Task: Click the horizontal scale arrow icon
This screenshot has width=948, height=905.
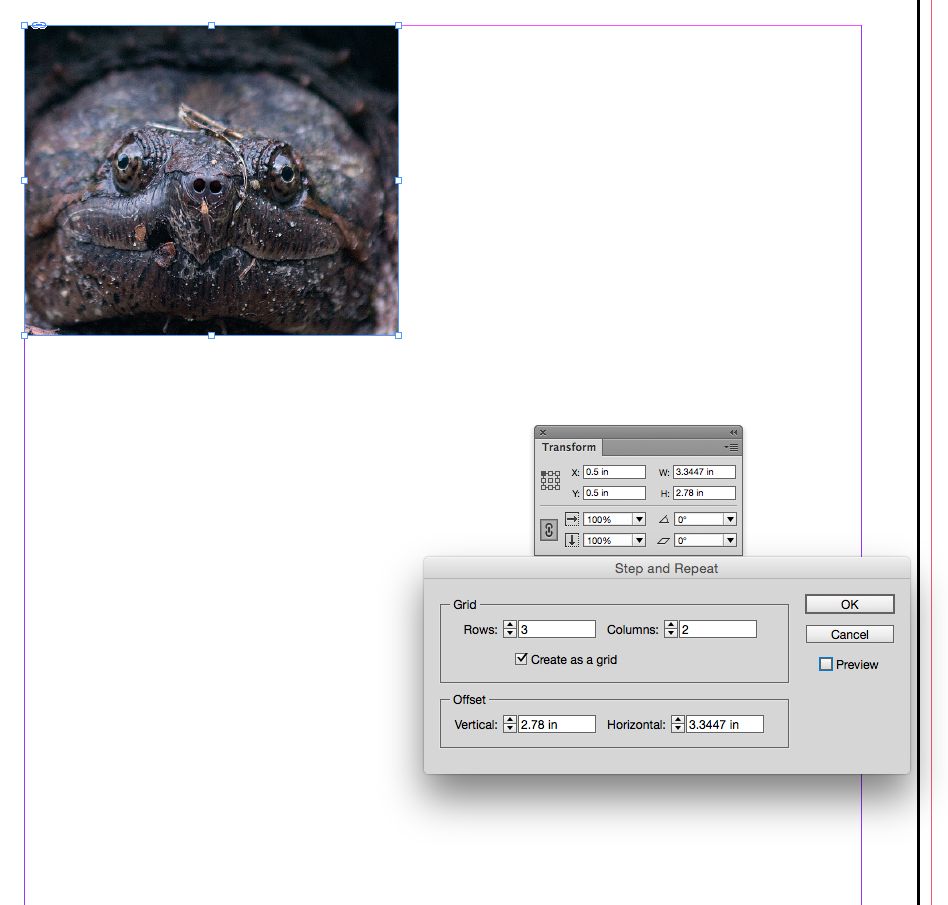Action: (570, 519)
